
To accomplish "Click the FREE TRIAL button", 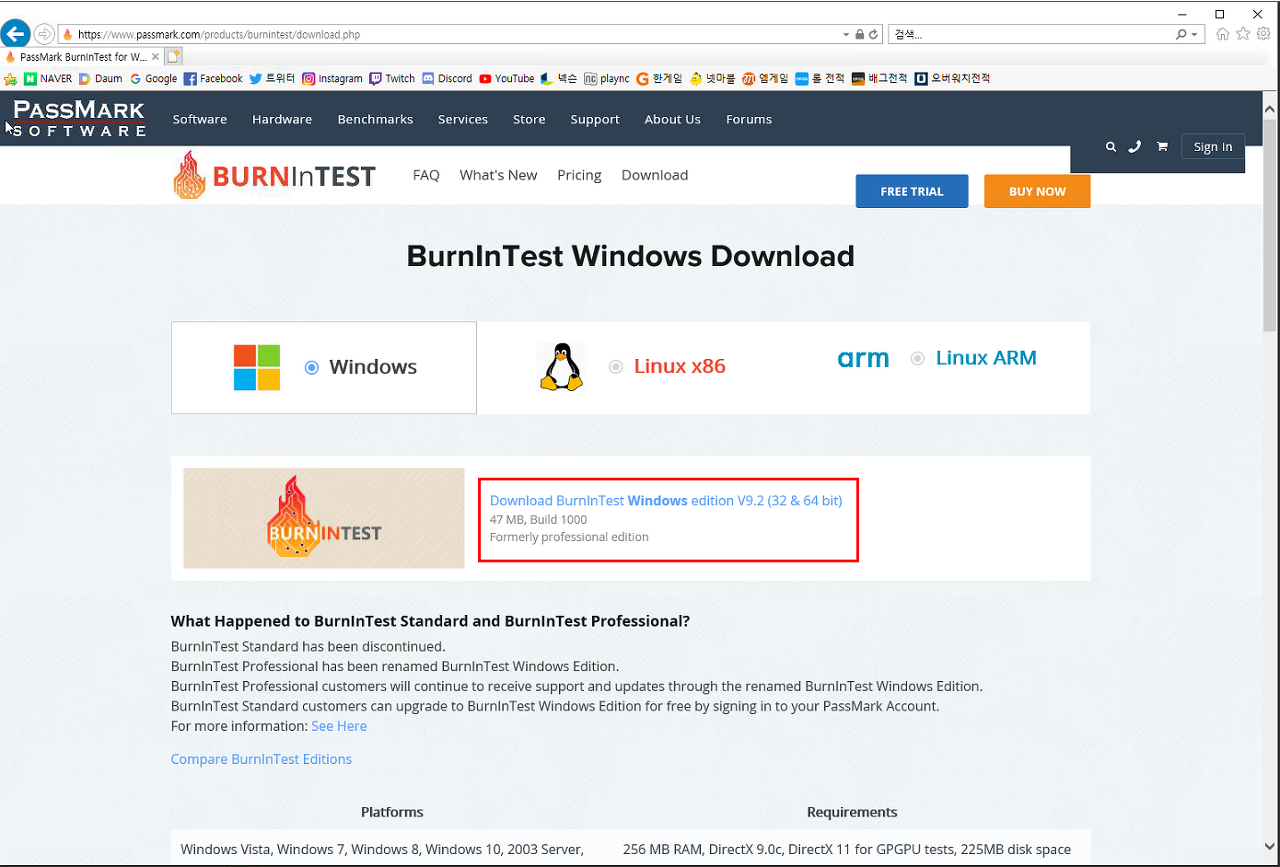I will [912, 191].
